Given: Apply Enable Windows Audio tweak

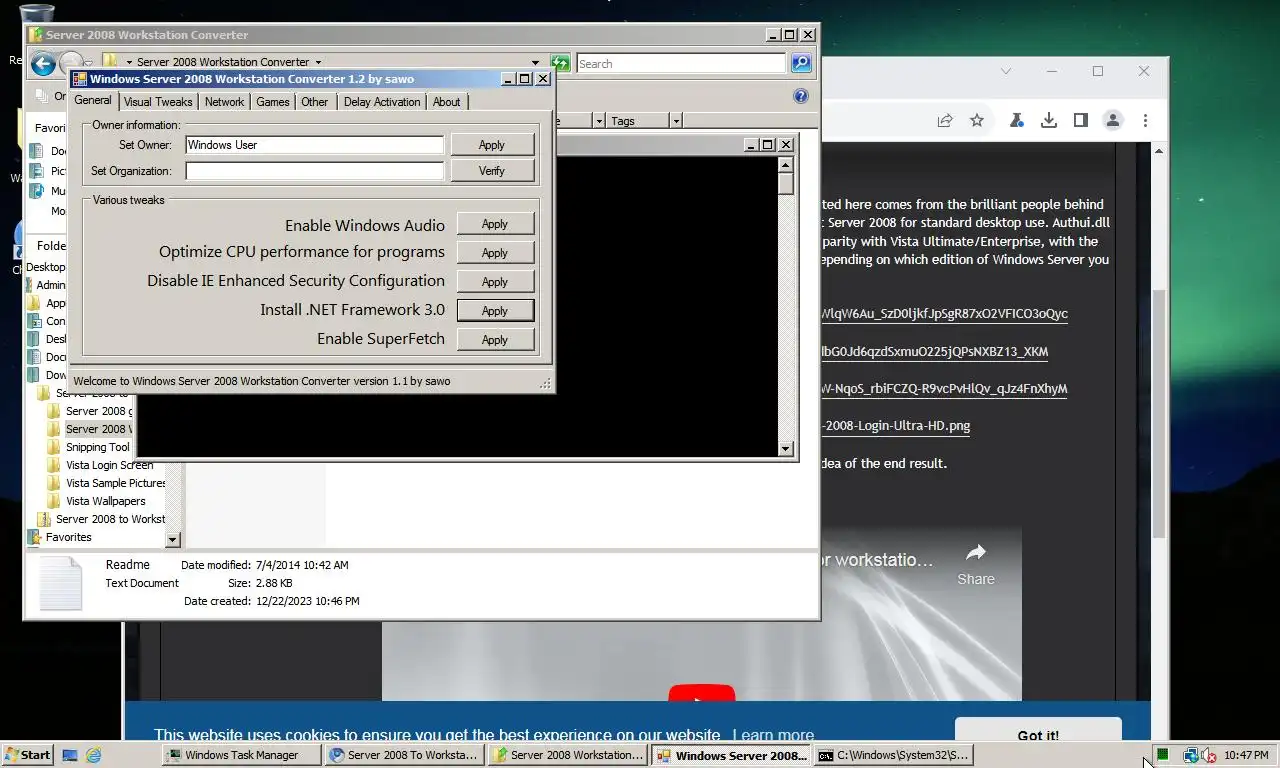Looking at the screenshot, I should click(x=495, y=224).
